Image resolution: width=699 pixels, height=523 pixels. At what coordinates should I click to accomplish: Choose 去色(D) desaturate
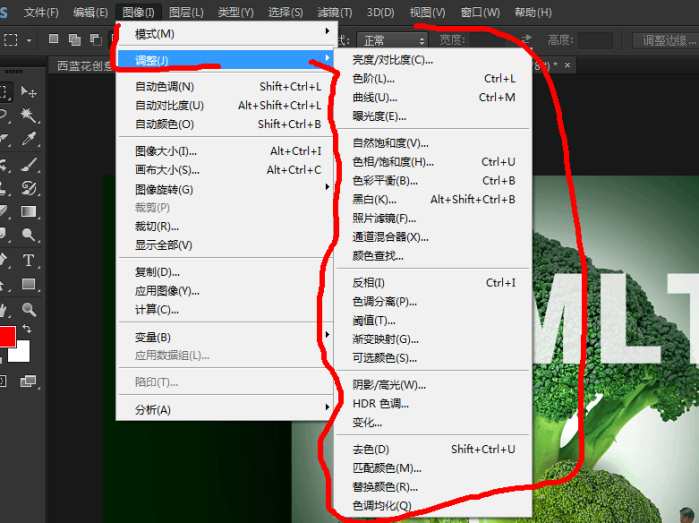[433, 449]
